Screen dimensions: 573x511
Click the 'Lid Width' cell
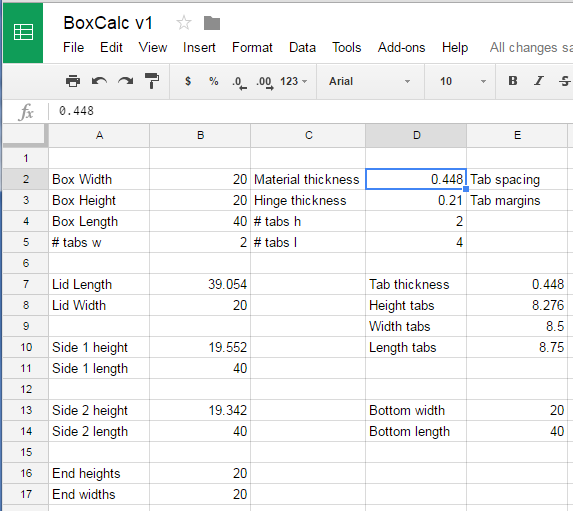99,305
